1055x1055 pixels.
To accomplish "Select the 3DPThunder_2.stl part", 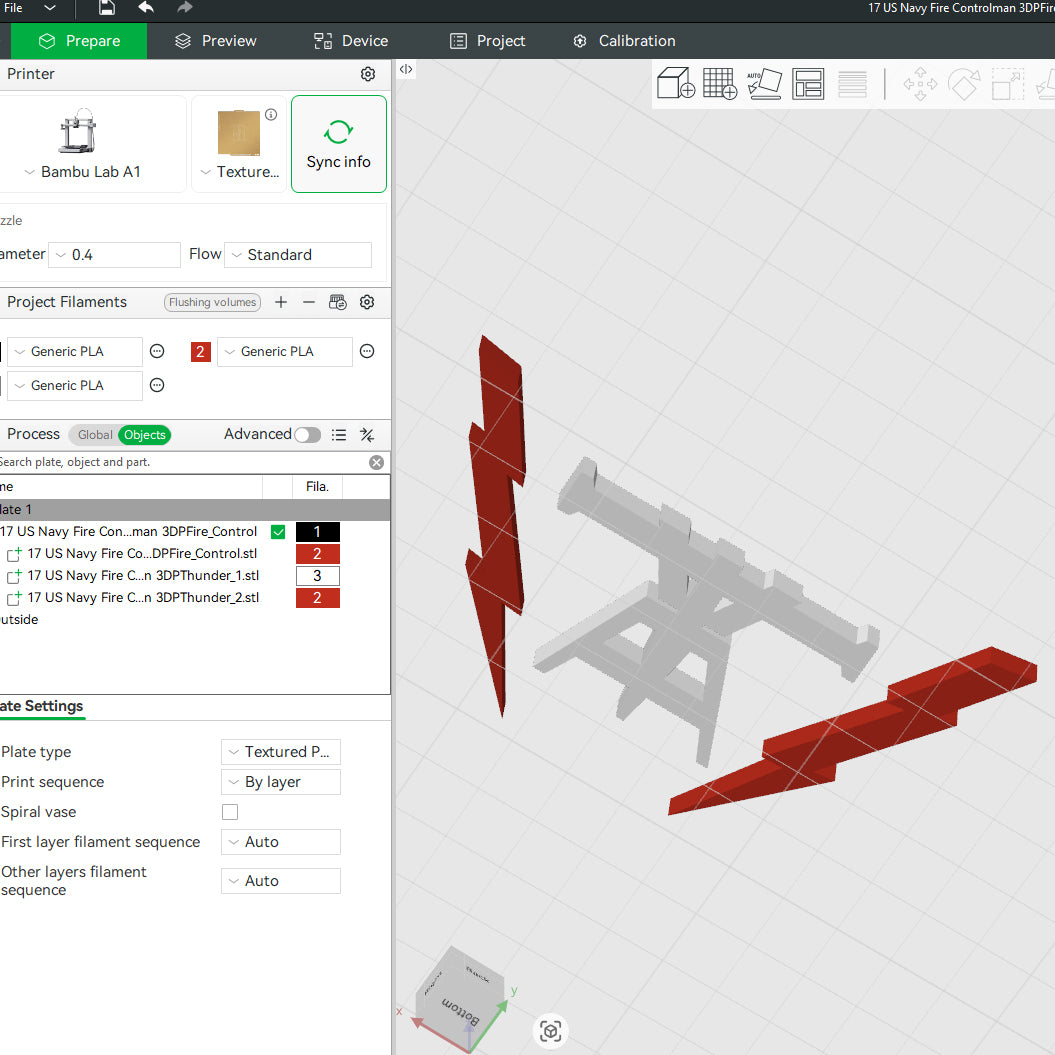I will tap(143, 597).
